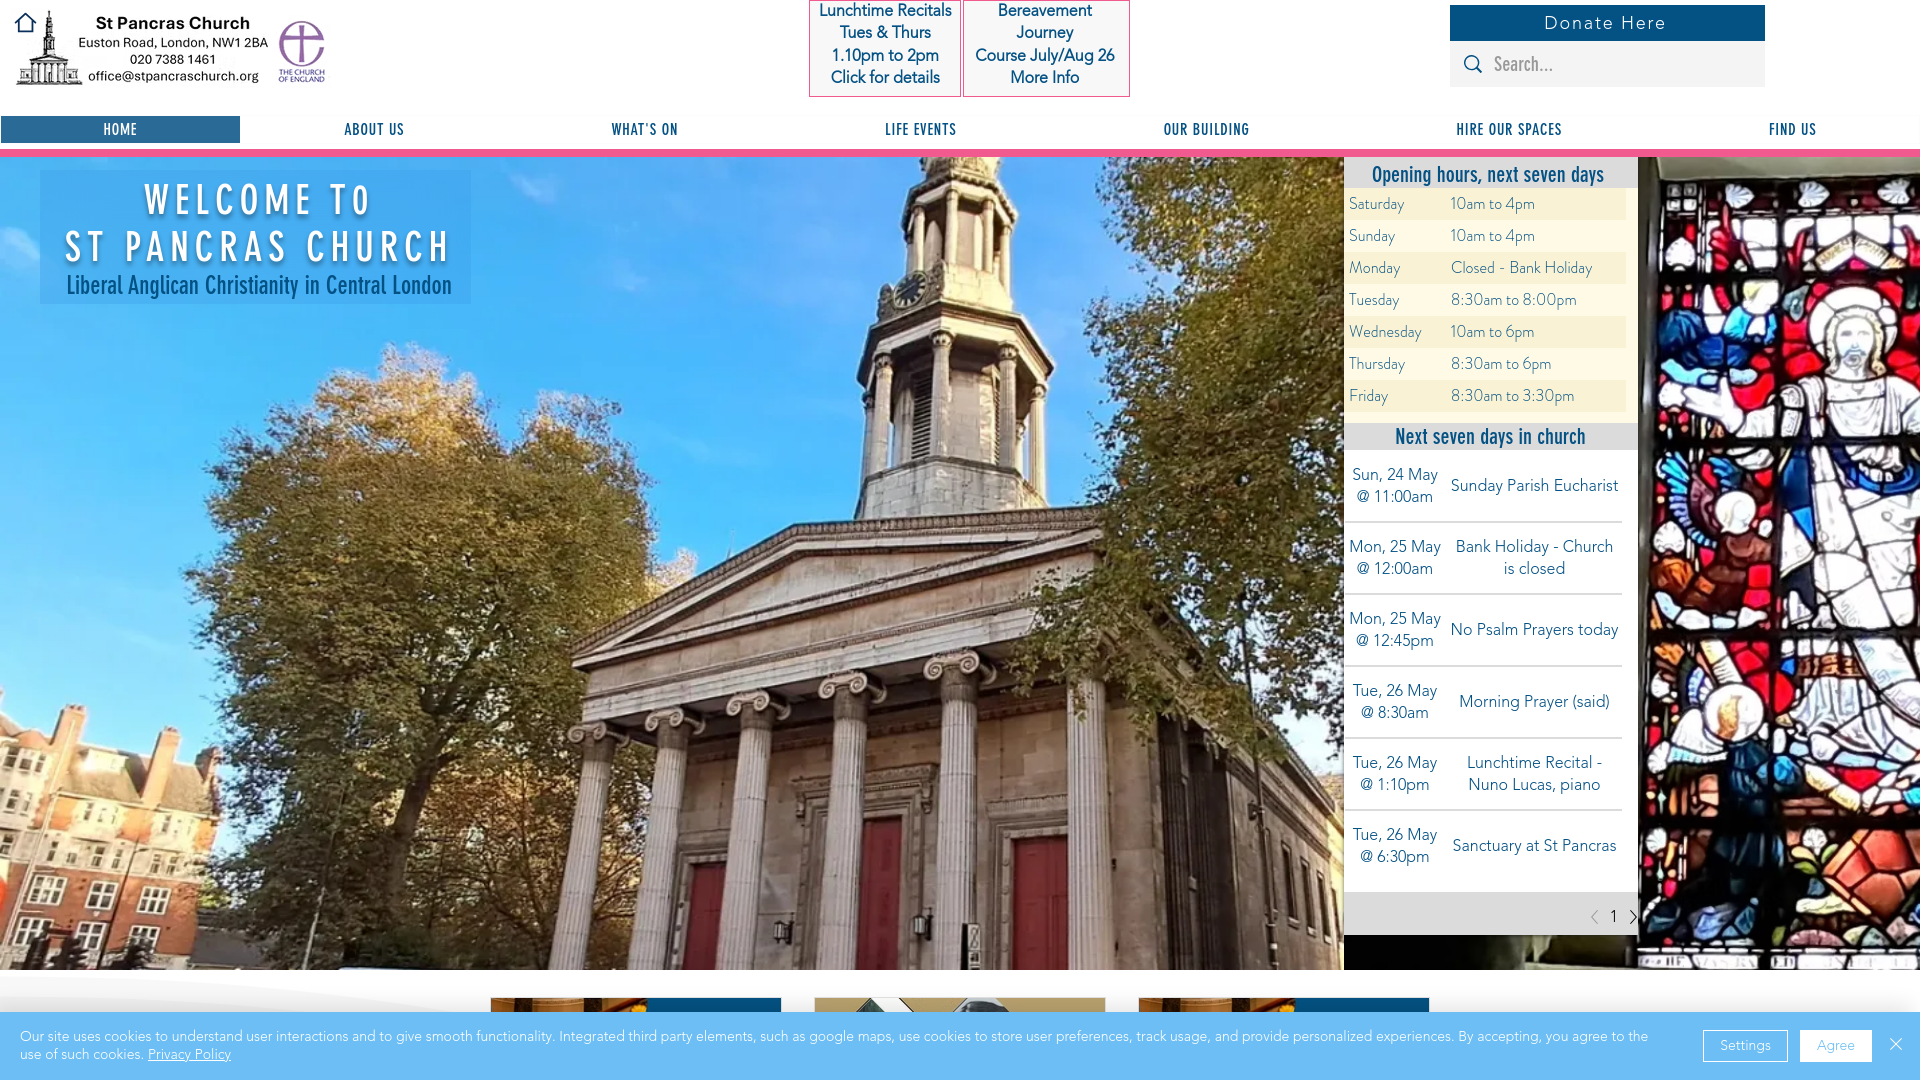Image resolution: width=1920 pixels, height=1080 pixels.
Task: Open the Privacy Policy link
Action: [189, 1054]
